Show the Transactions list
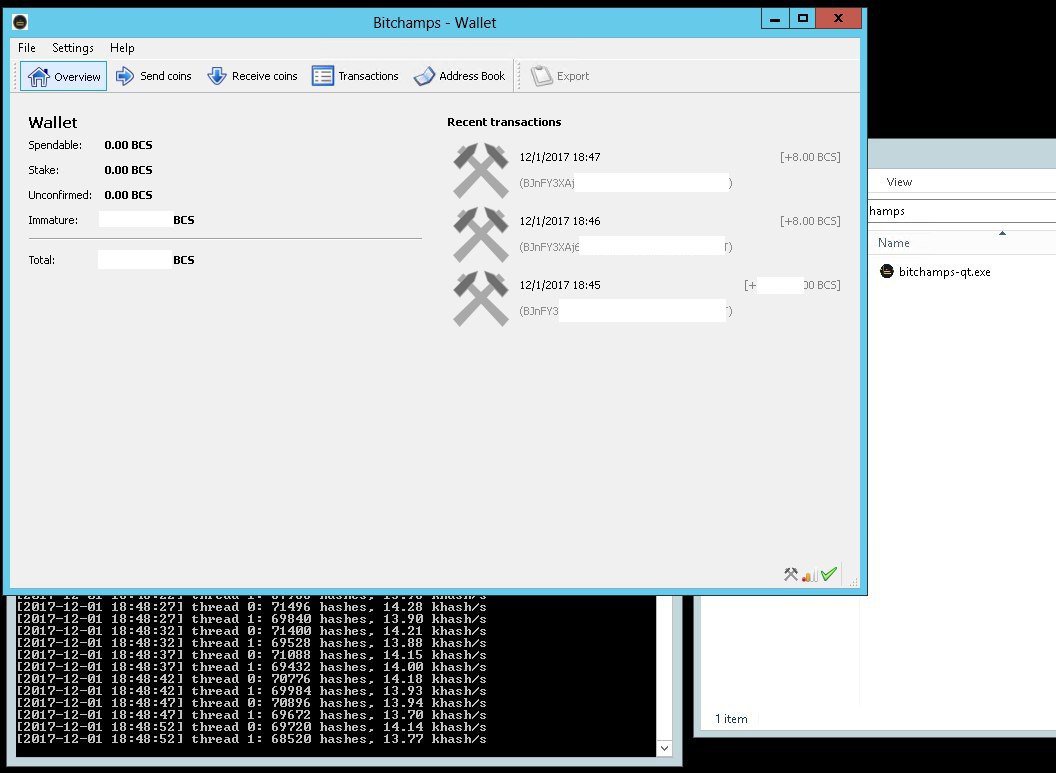Image resolution: width=1056 pixels, height=773 pixels. point(355,76)
